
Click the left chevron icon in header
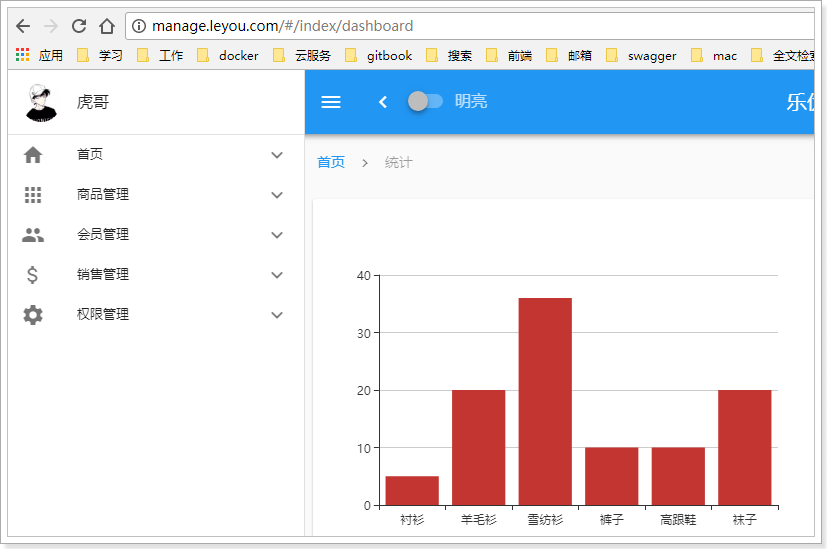pos(382,102)
